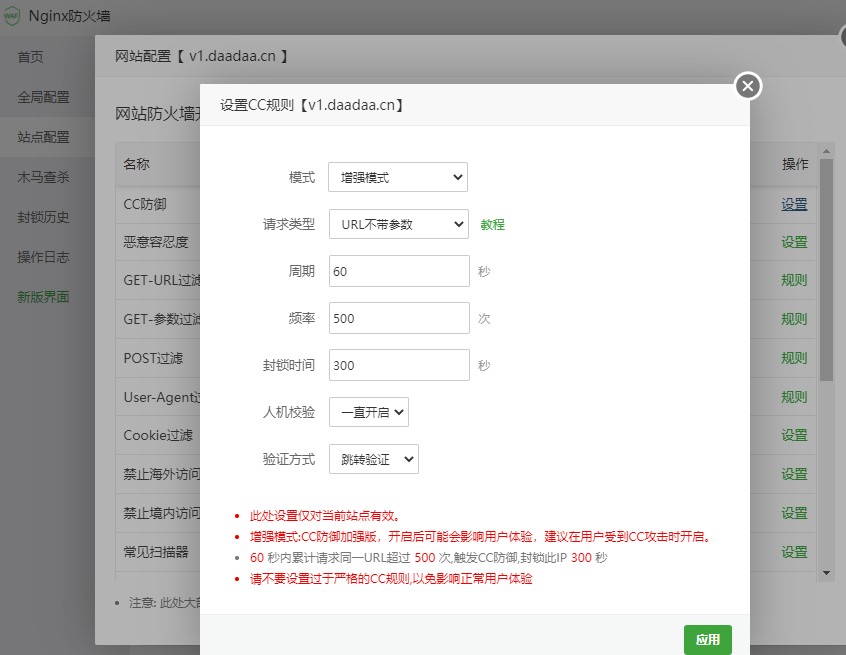The width and height of the screenshot is (846, 655).
Task: Switch to 新版界面 in the sidebar
Action: pos(43,297)
